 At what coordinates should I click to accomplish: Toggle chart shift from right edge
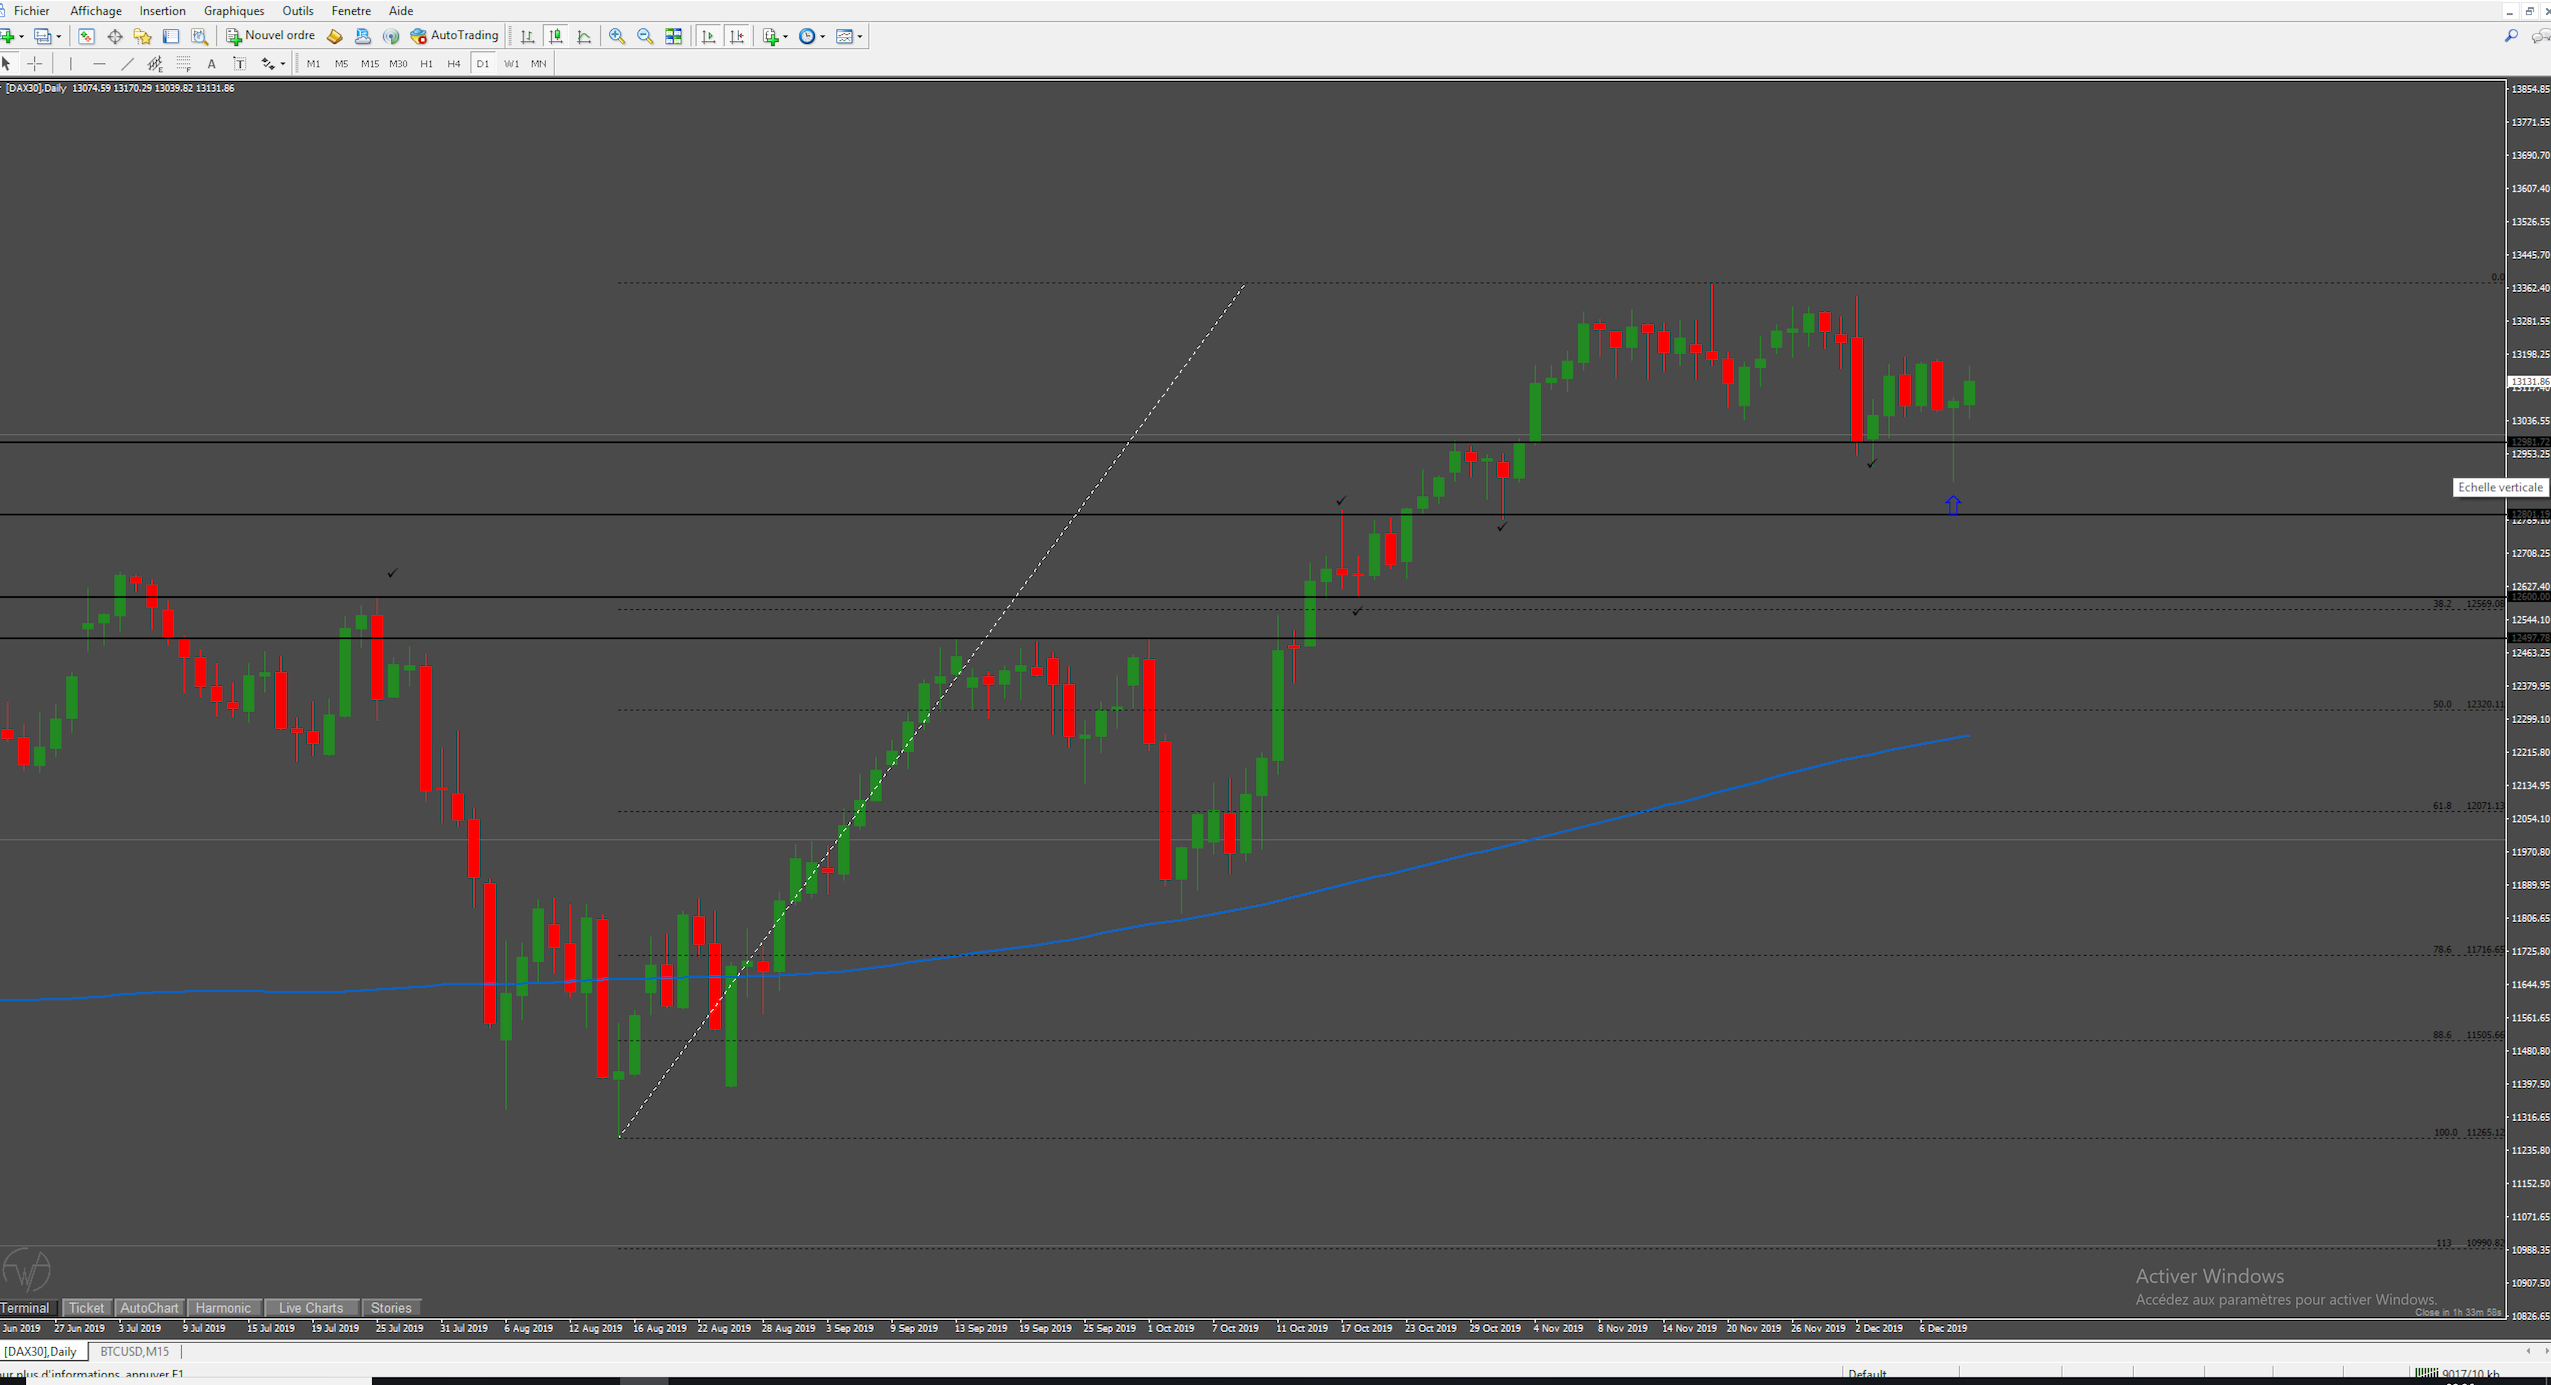coord(738,36)
